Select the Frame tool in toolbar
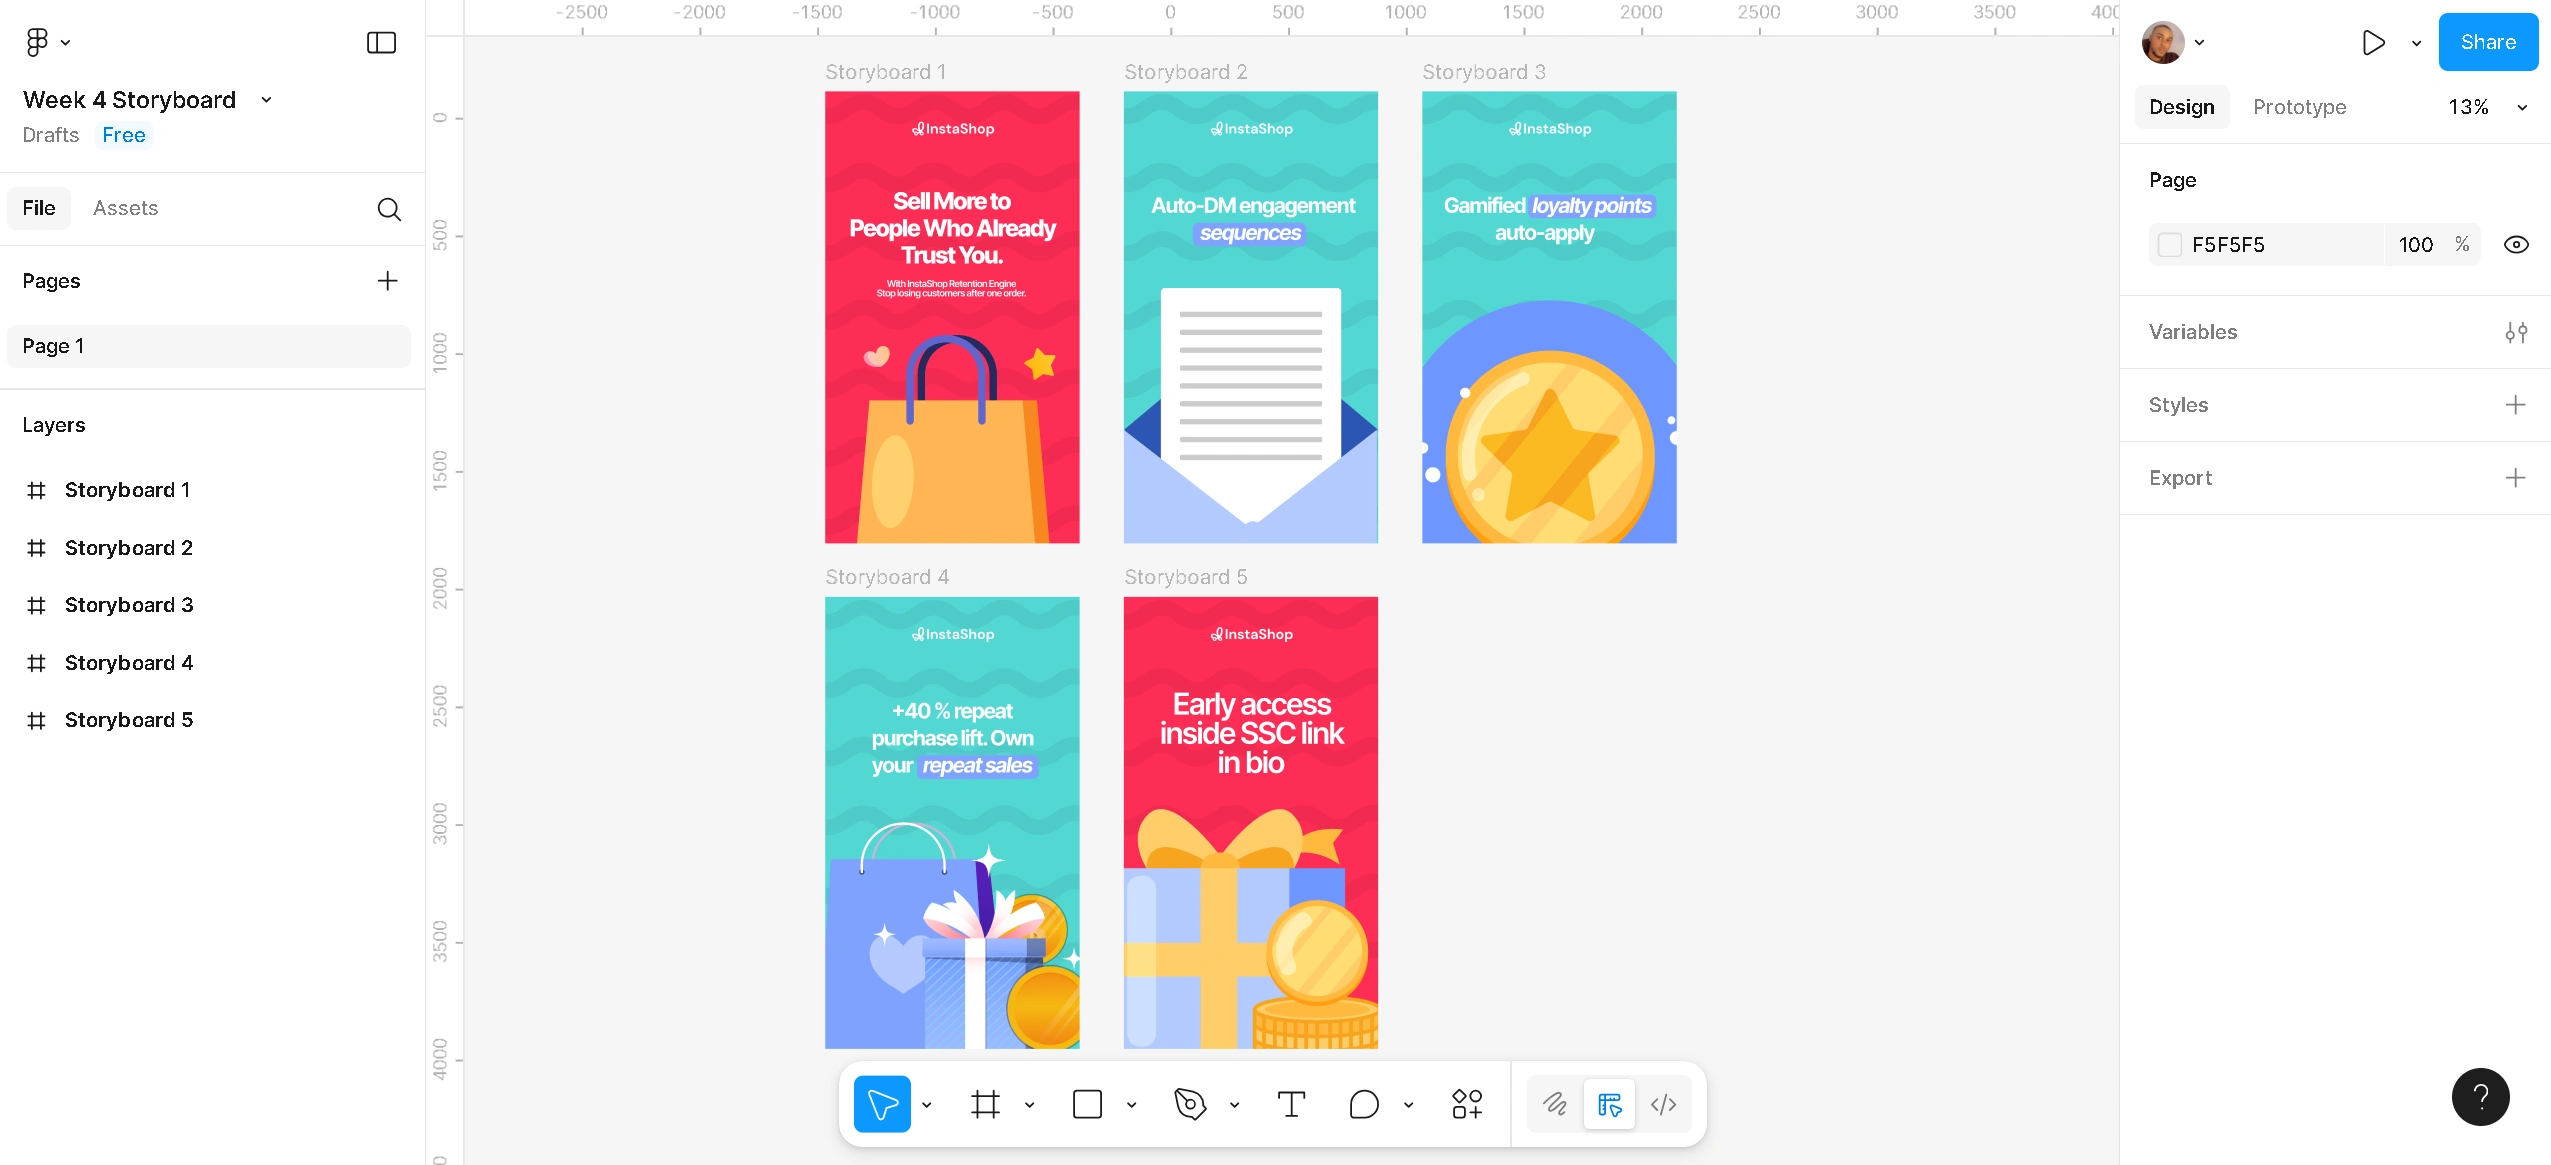This screenshot has width=2551, height=1165. click(985, 1104)
